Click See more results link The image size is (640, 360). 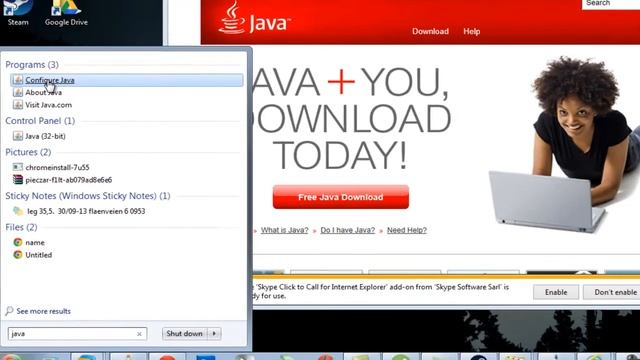43,311
